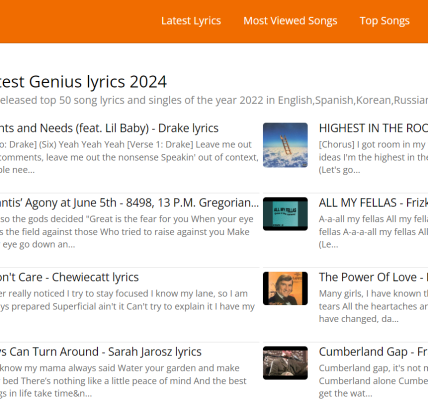Click the Cumberland Gap thumbnail image
The width and height of the screenshot is (428, 400).
point(285,363)
